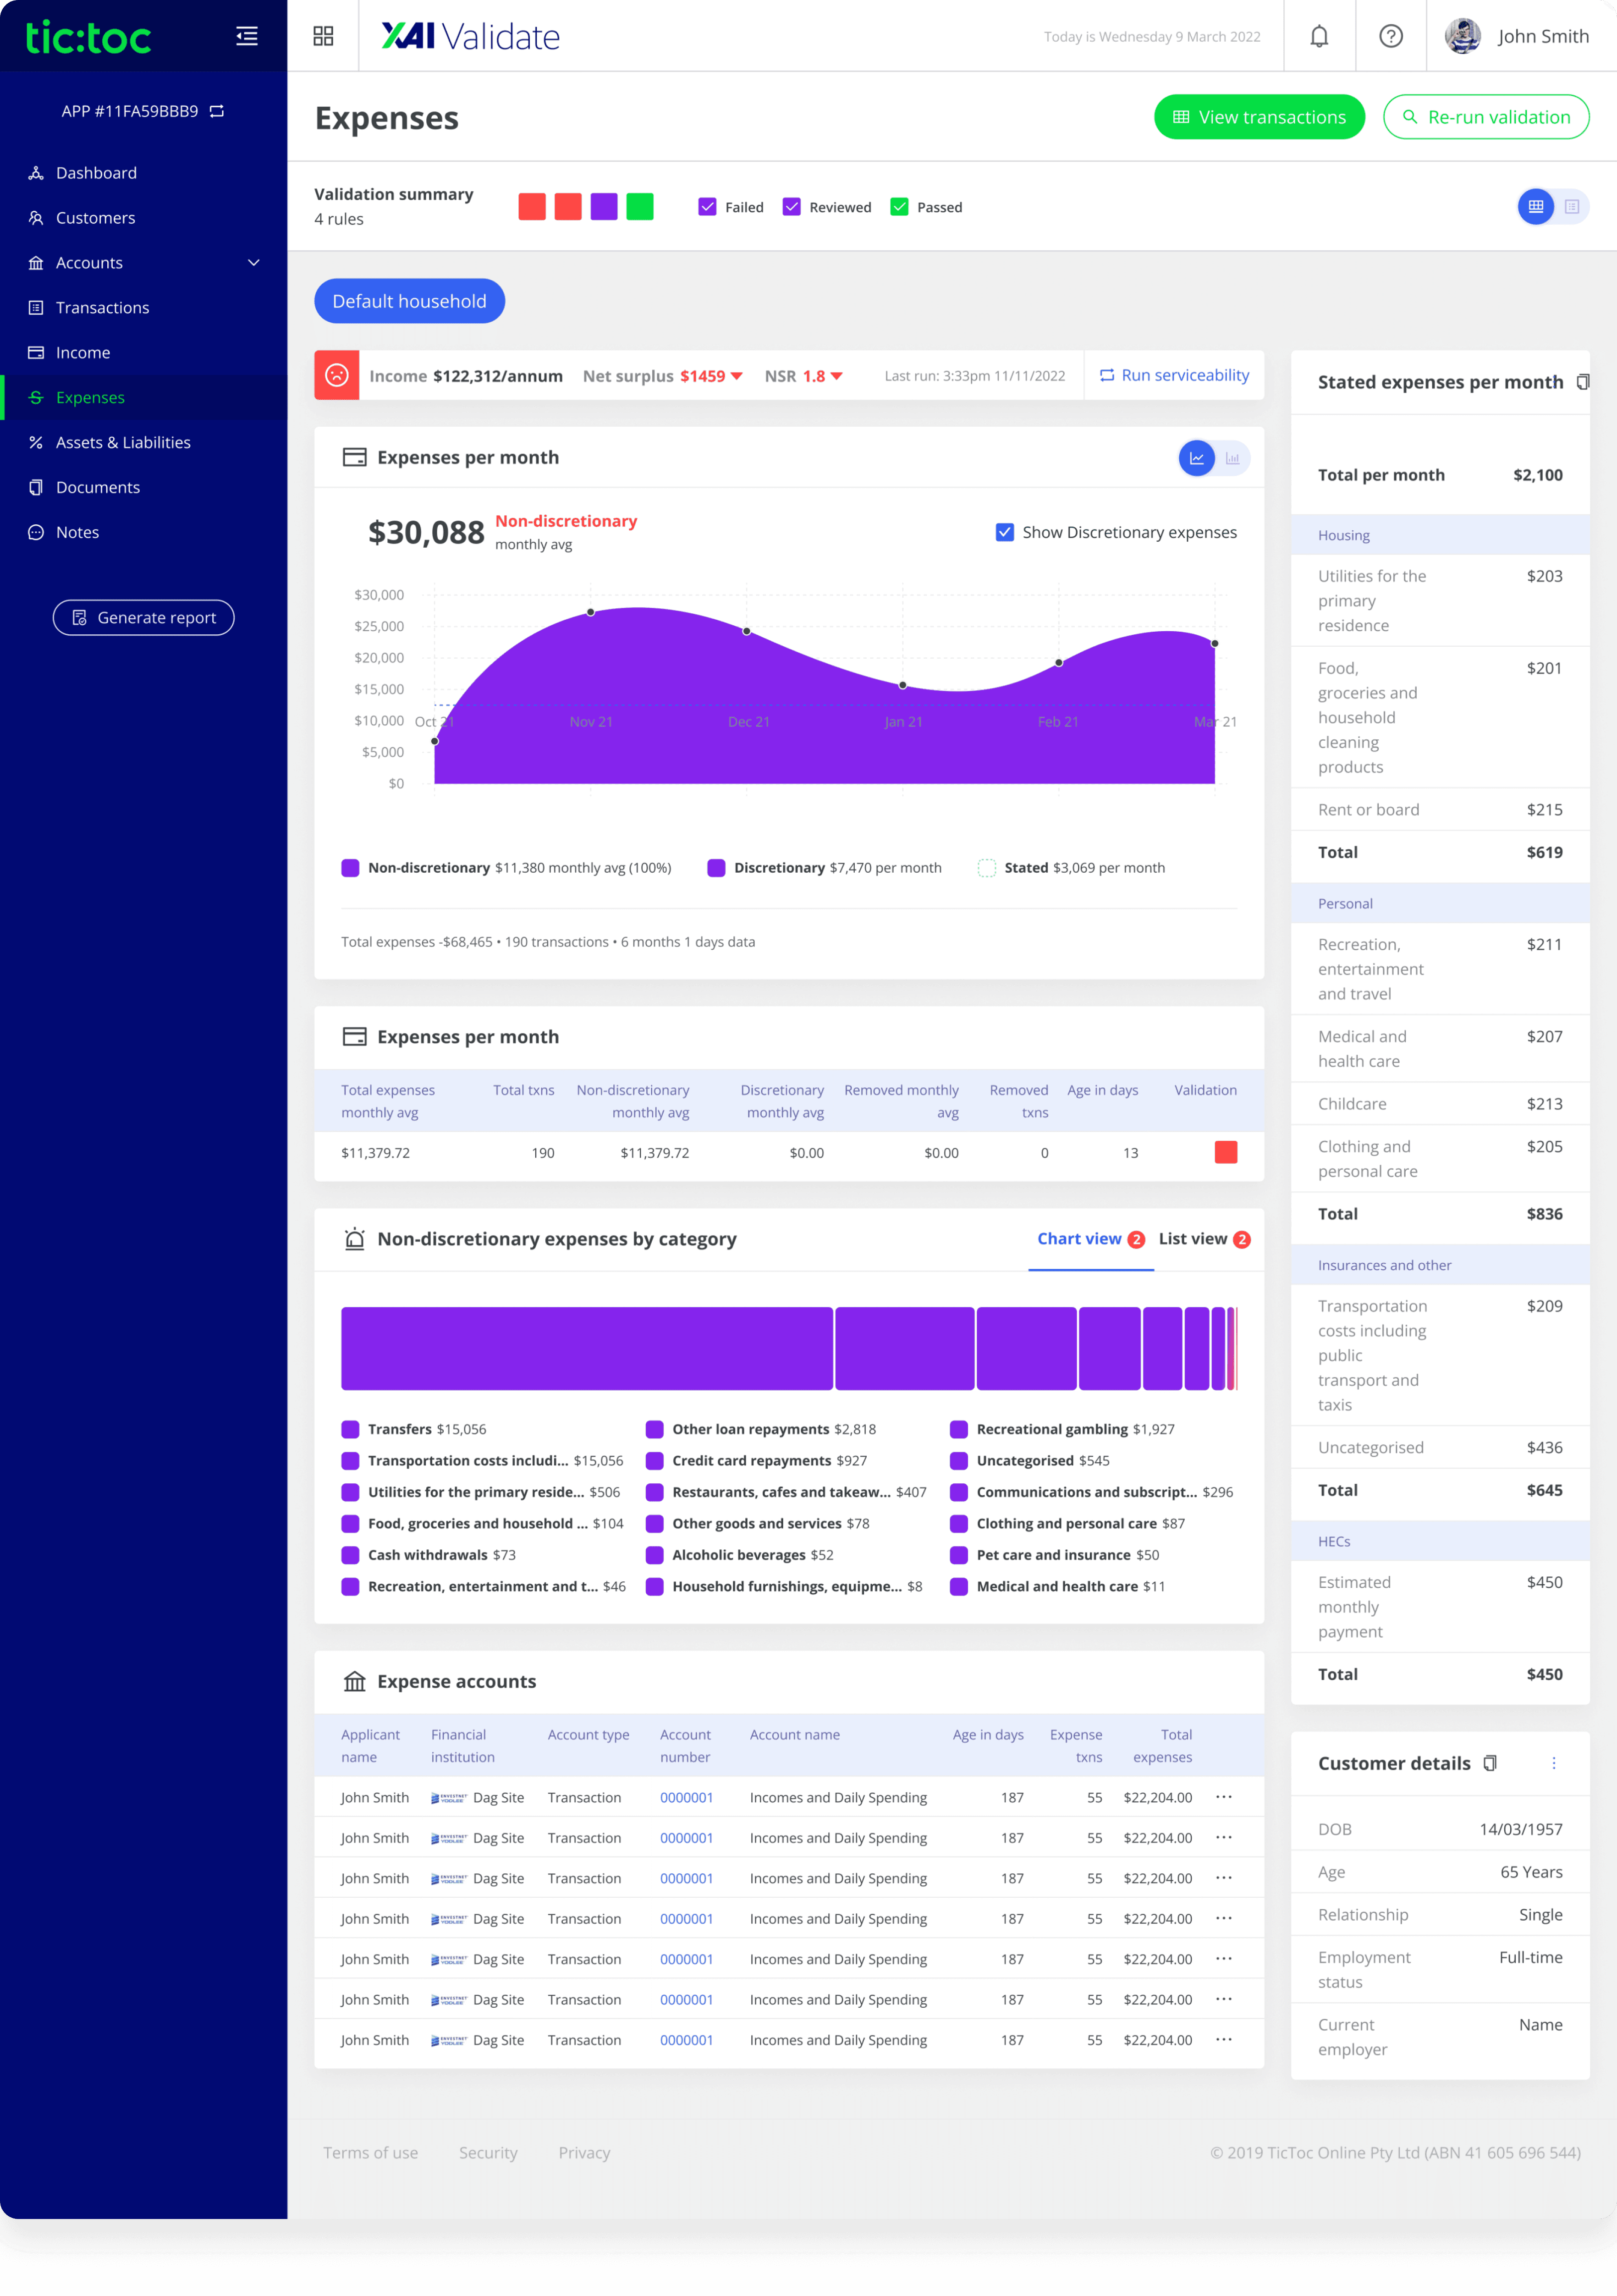This screenshot has width=1617, height=2296.
Task: Select validation summary list view
Action: click(1572, 207)
